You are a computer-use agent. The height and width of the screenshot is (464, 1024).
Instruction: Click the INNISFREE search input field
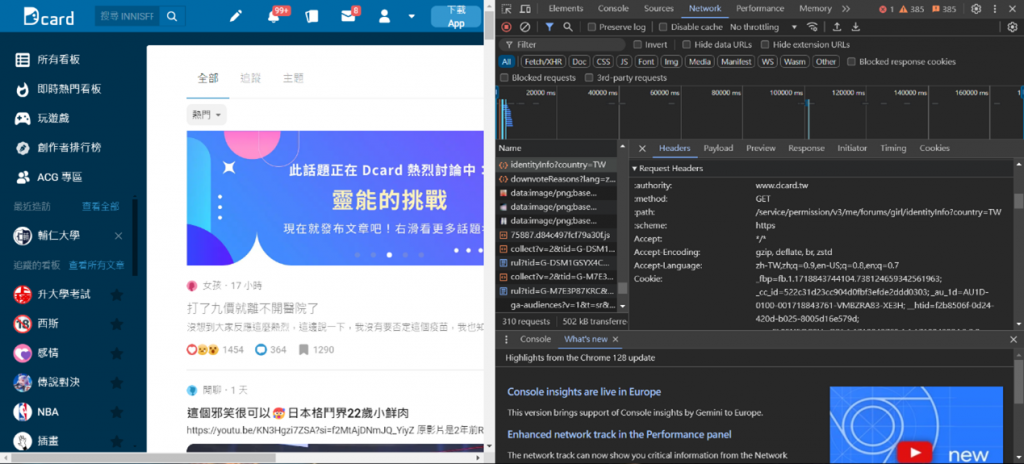tap(128, 16)
